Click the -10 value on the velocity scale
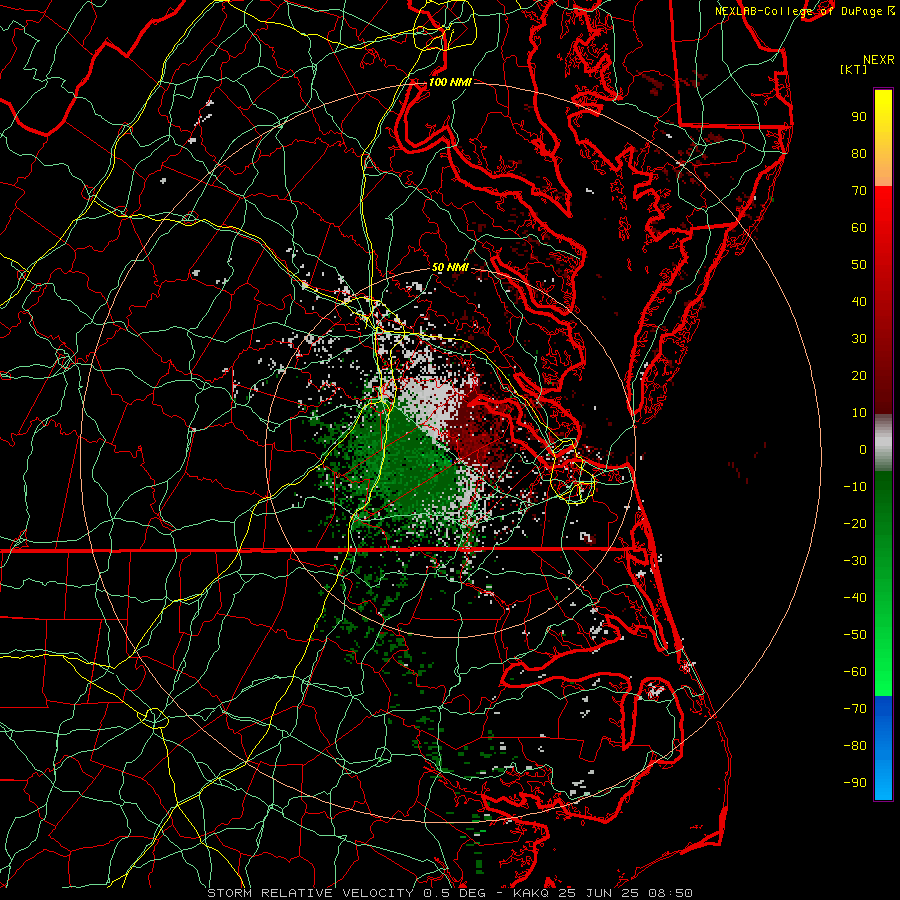The width and height of the screenshot is (900, 900). [x=855, y=487]
